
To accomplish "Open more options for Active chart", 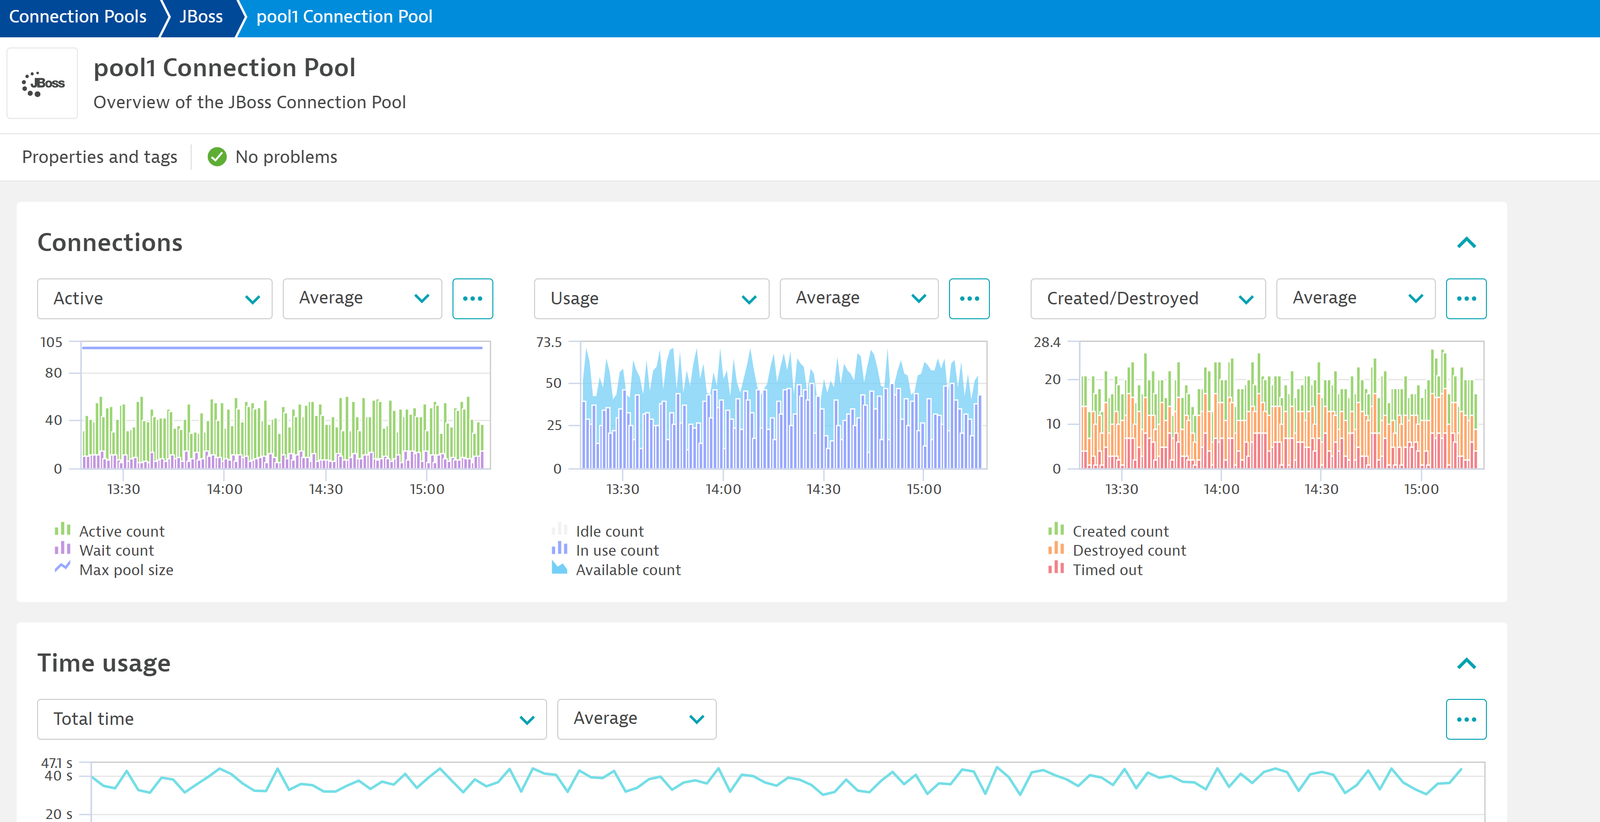I will pos(473,299).
